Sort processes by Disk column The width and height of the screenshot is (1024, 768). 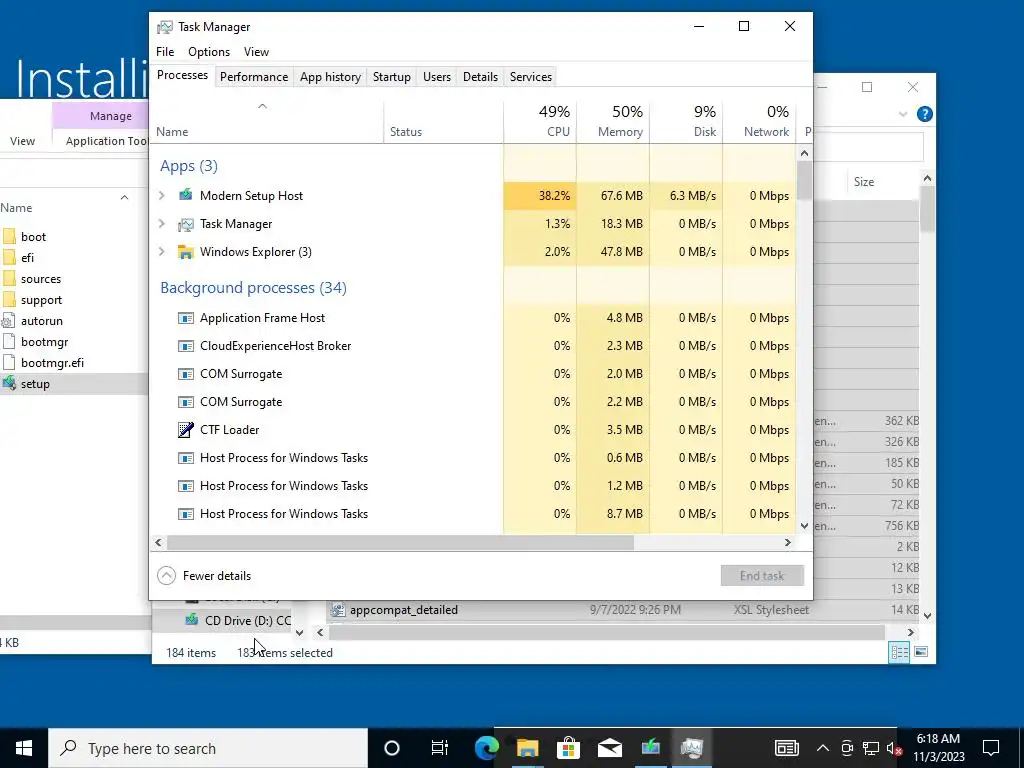(x=686, y=121)
